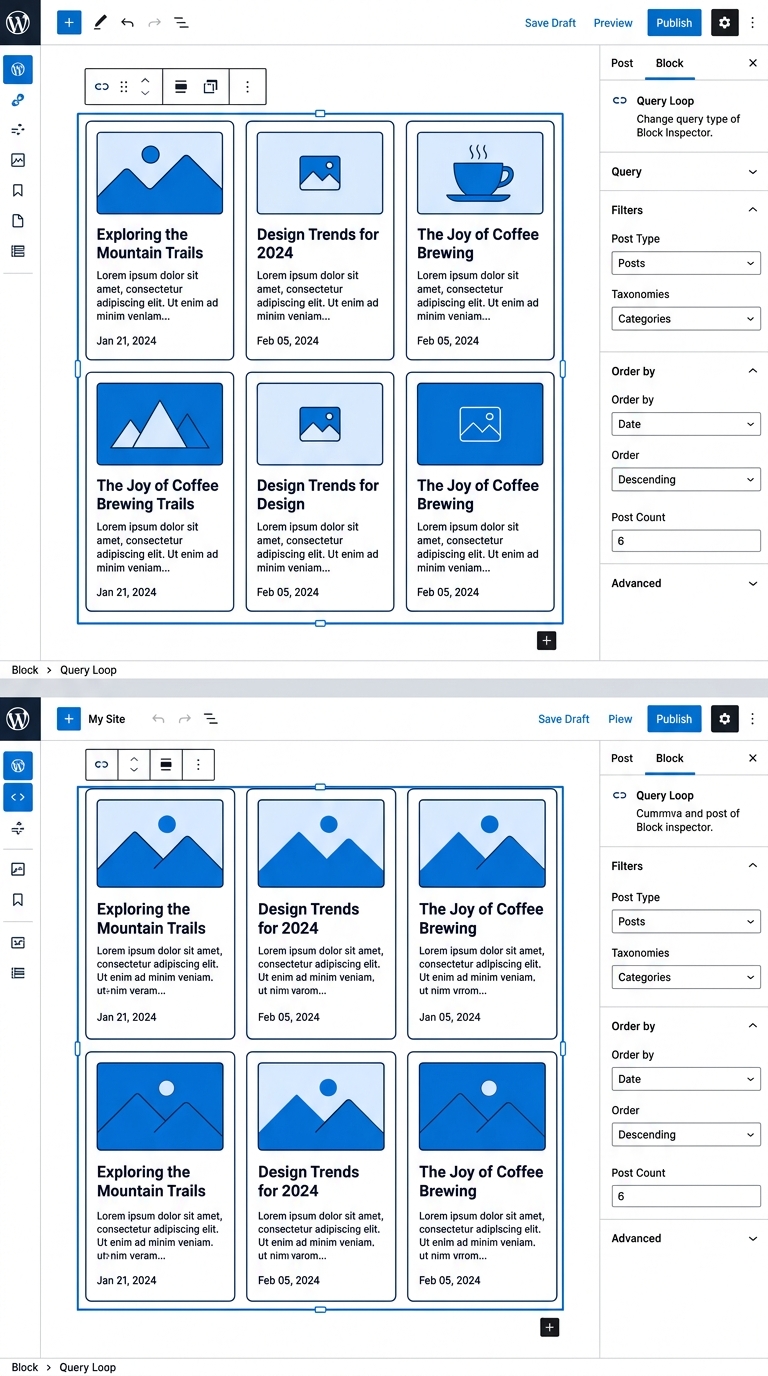Click Block breadcrumb under bottom editor
This screenshot has height=1376, width=768.
pos(25,1367)
